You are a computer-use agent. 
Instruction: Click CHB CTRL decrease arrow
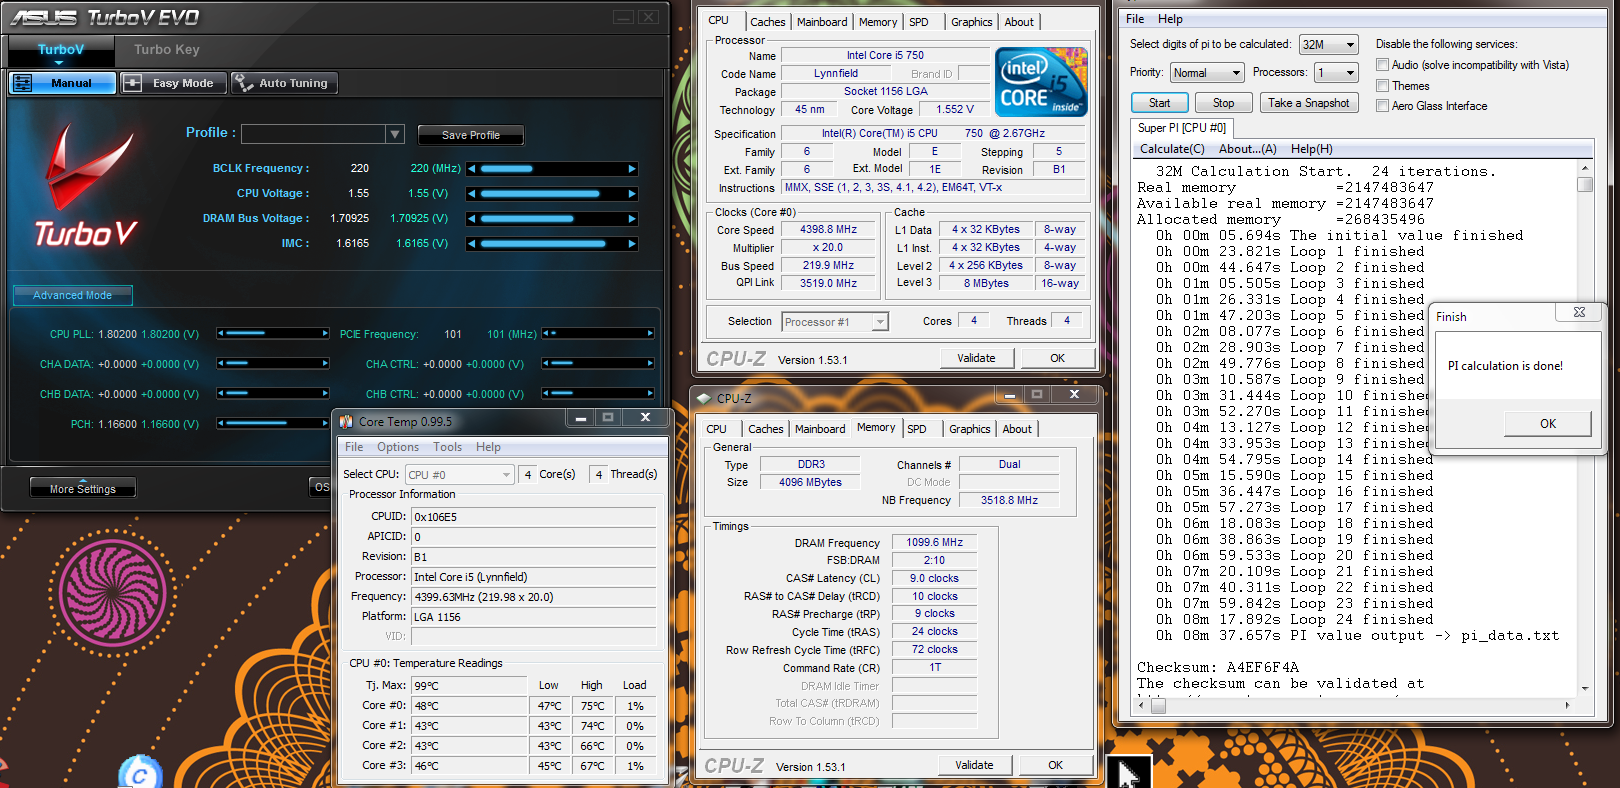click(546, 394)
